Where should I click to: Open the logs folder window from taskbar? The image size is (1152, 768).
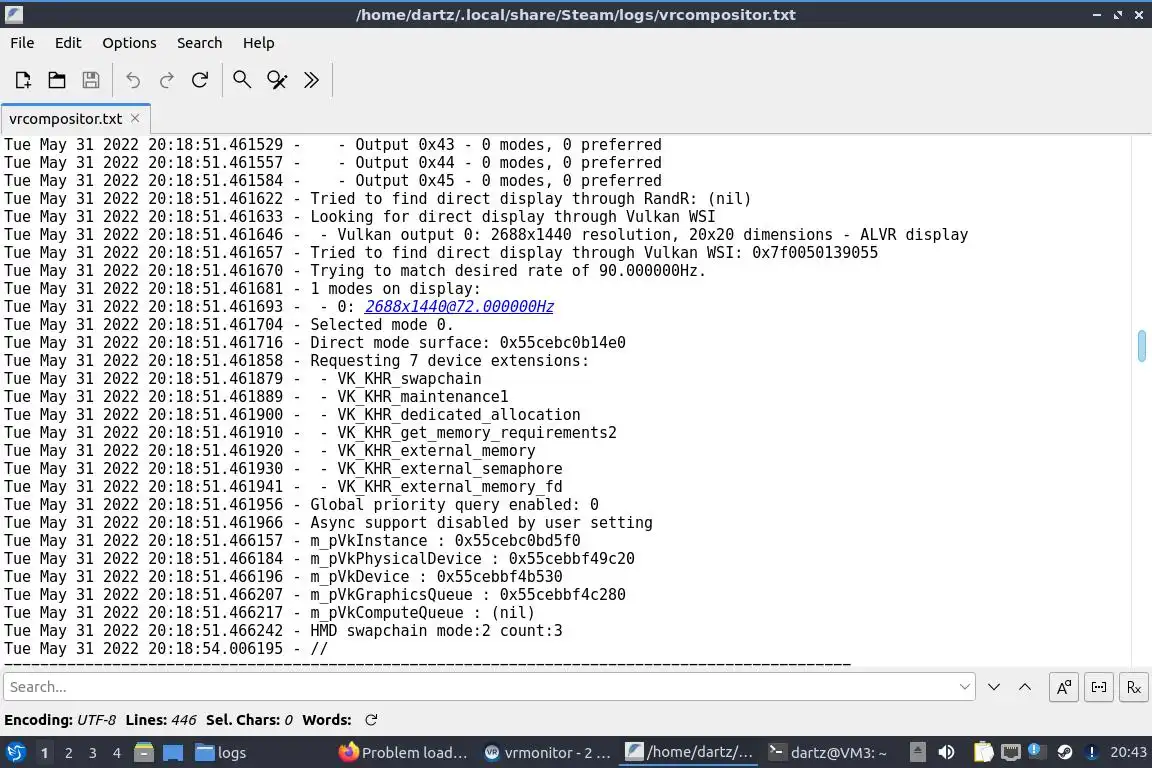220,753
